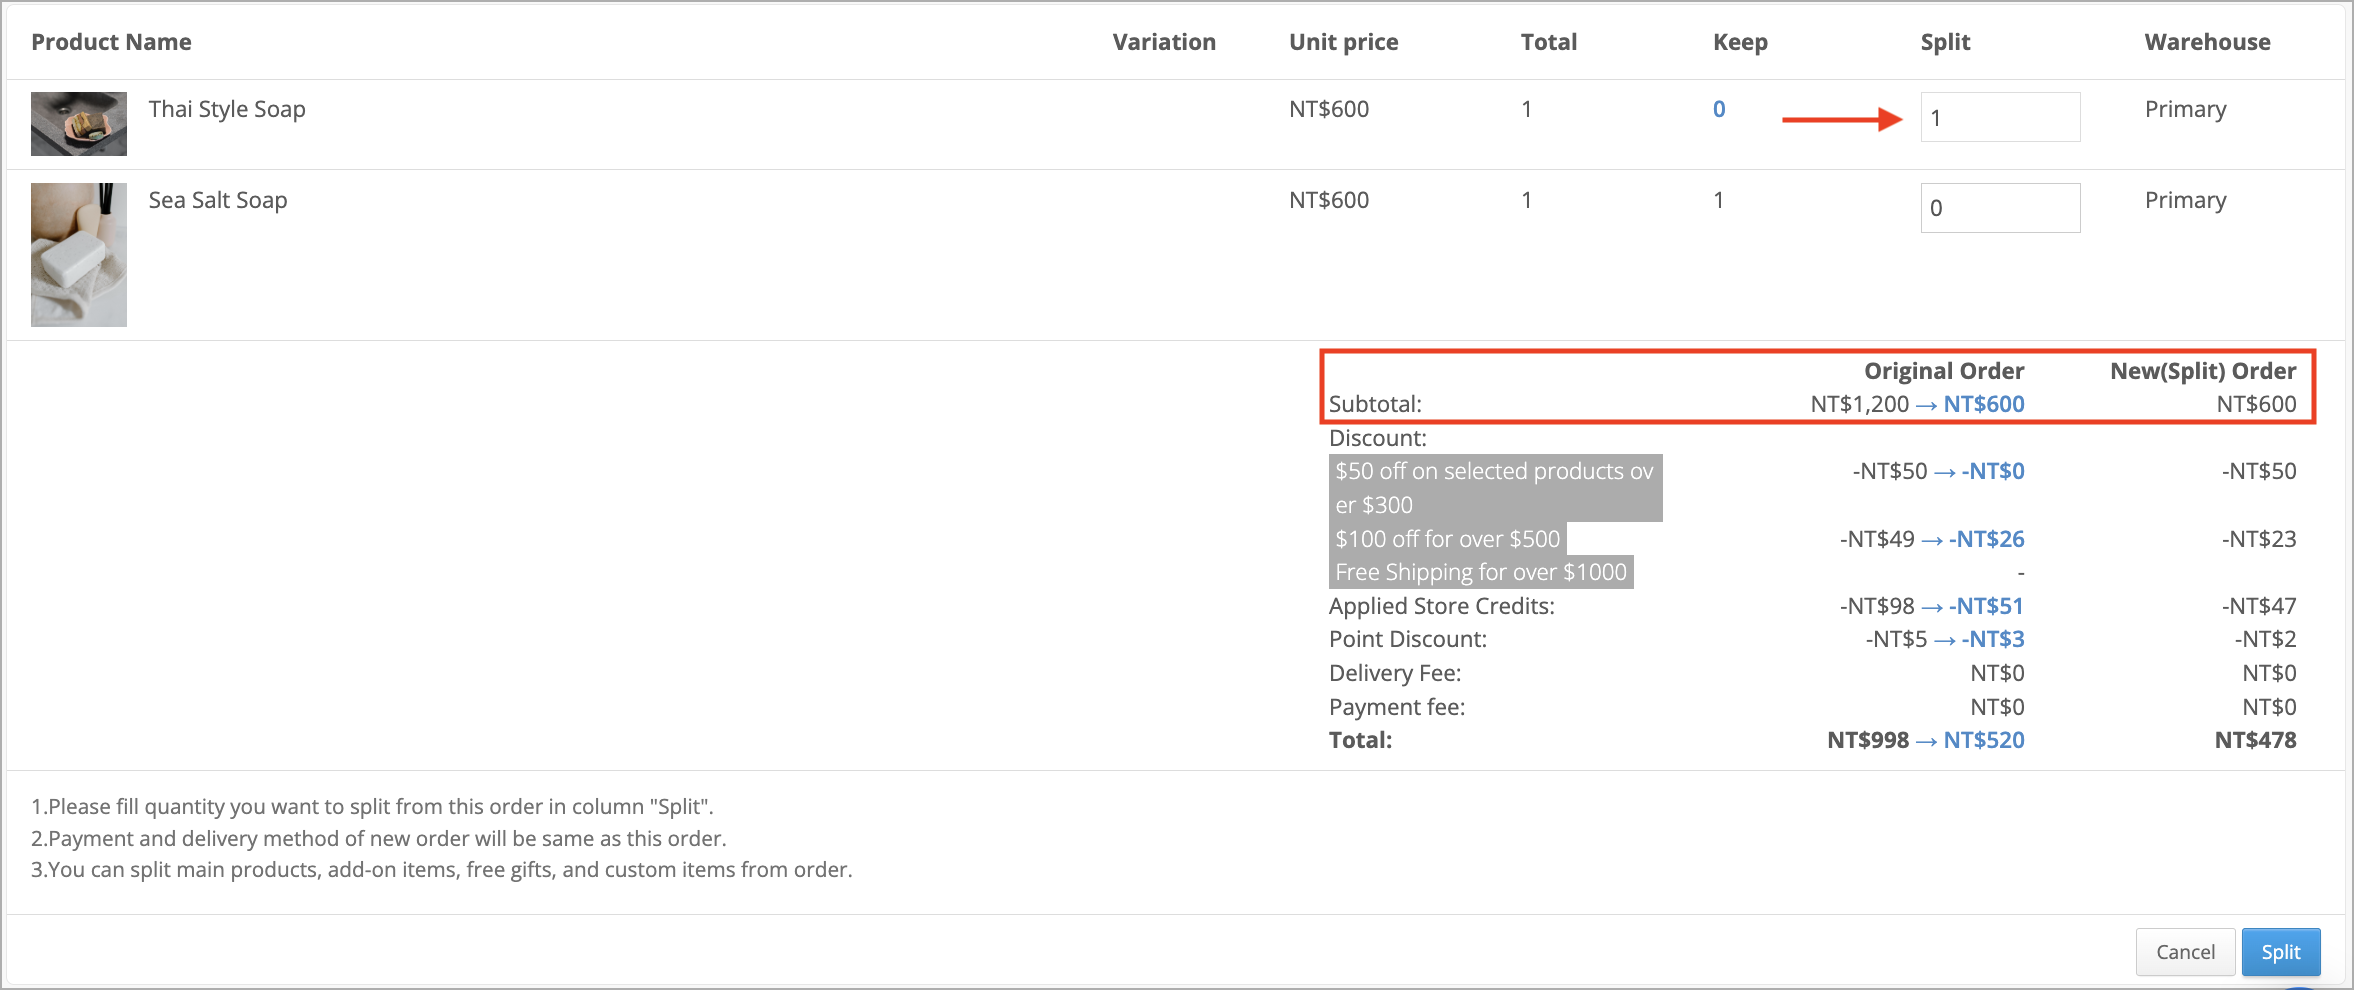Click the Applied Store Credits label
Viewport: 2354px width, 990px height.
[1441, 606]
